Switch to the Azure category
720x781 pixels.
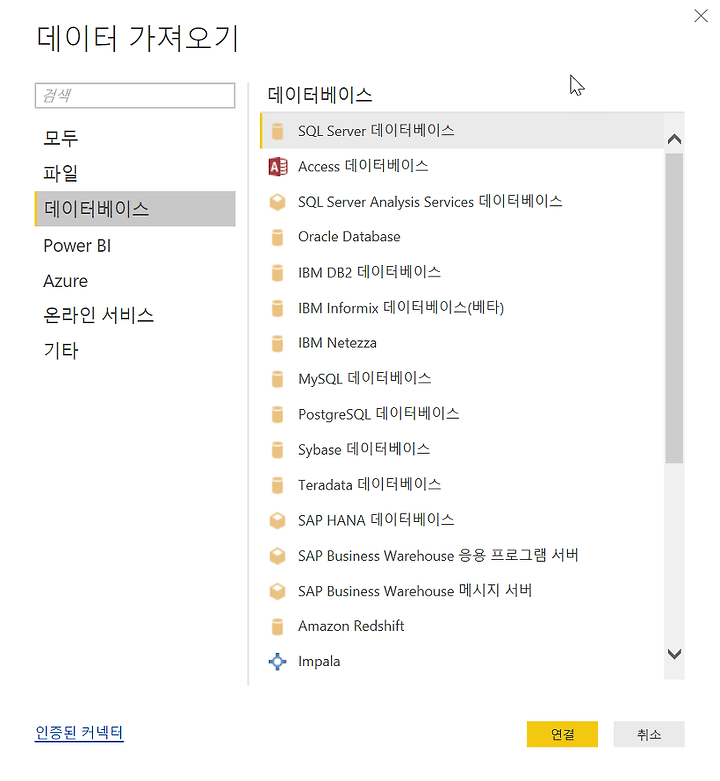(x=135, y=281)
